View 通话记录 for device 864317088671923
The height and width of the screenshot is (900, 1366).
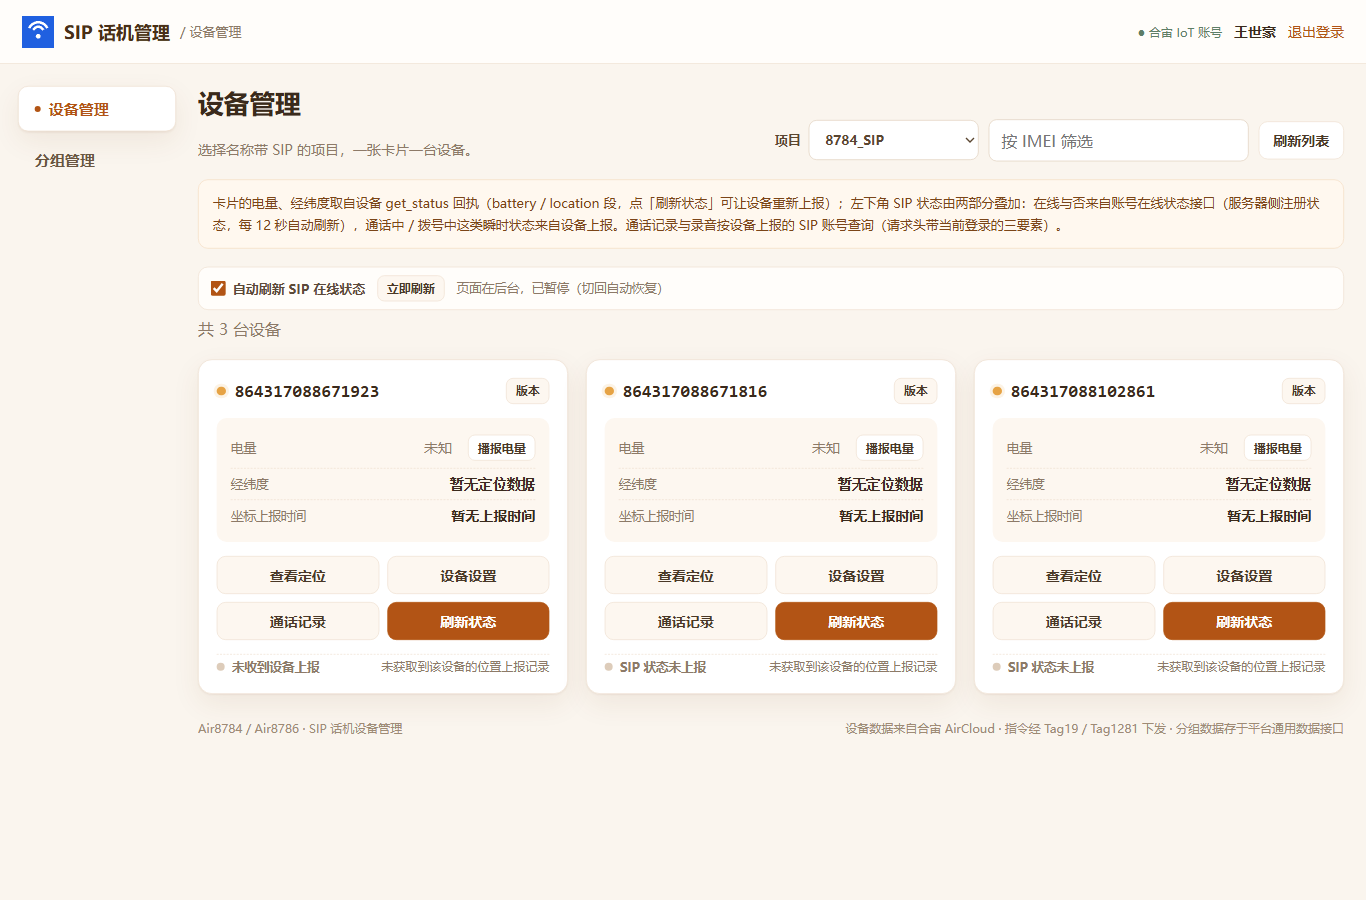click(298, 621)
